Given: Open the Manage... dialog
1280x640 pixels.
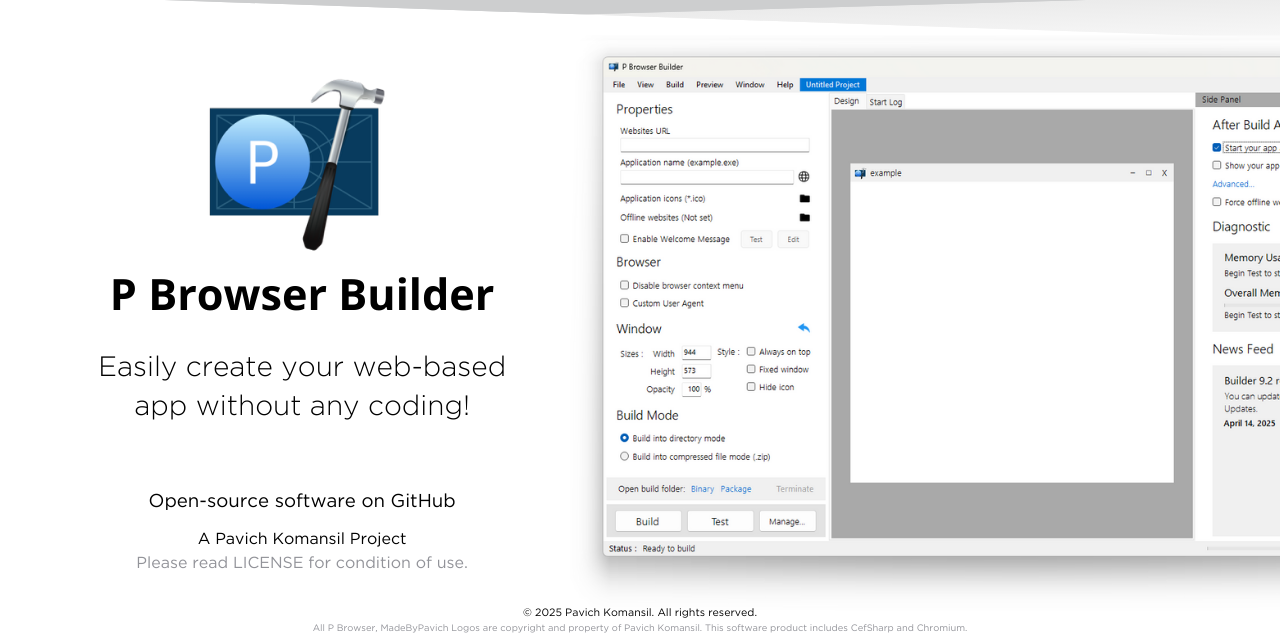Looking at the screenshot, I should point(787,520).
